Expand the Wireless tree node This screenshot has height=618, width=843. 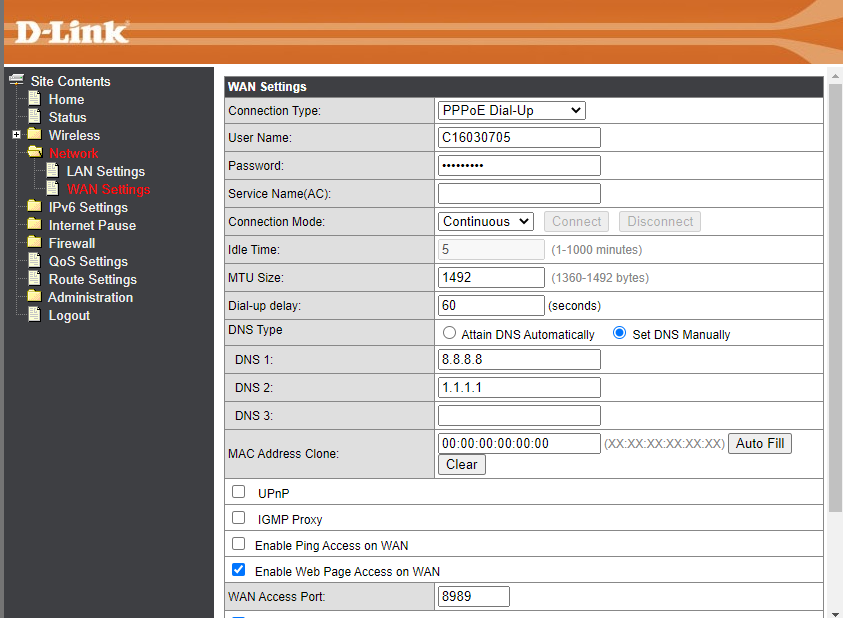[16, 135]
